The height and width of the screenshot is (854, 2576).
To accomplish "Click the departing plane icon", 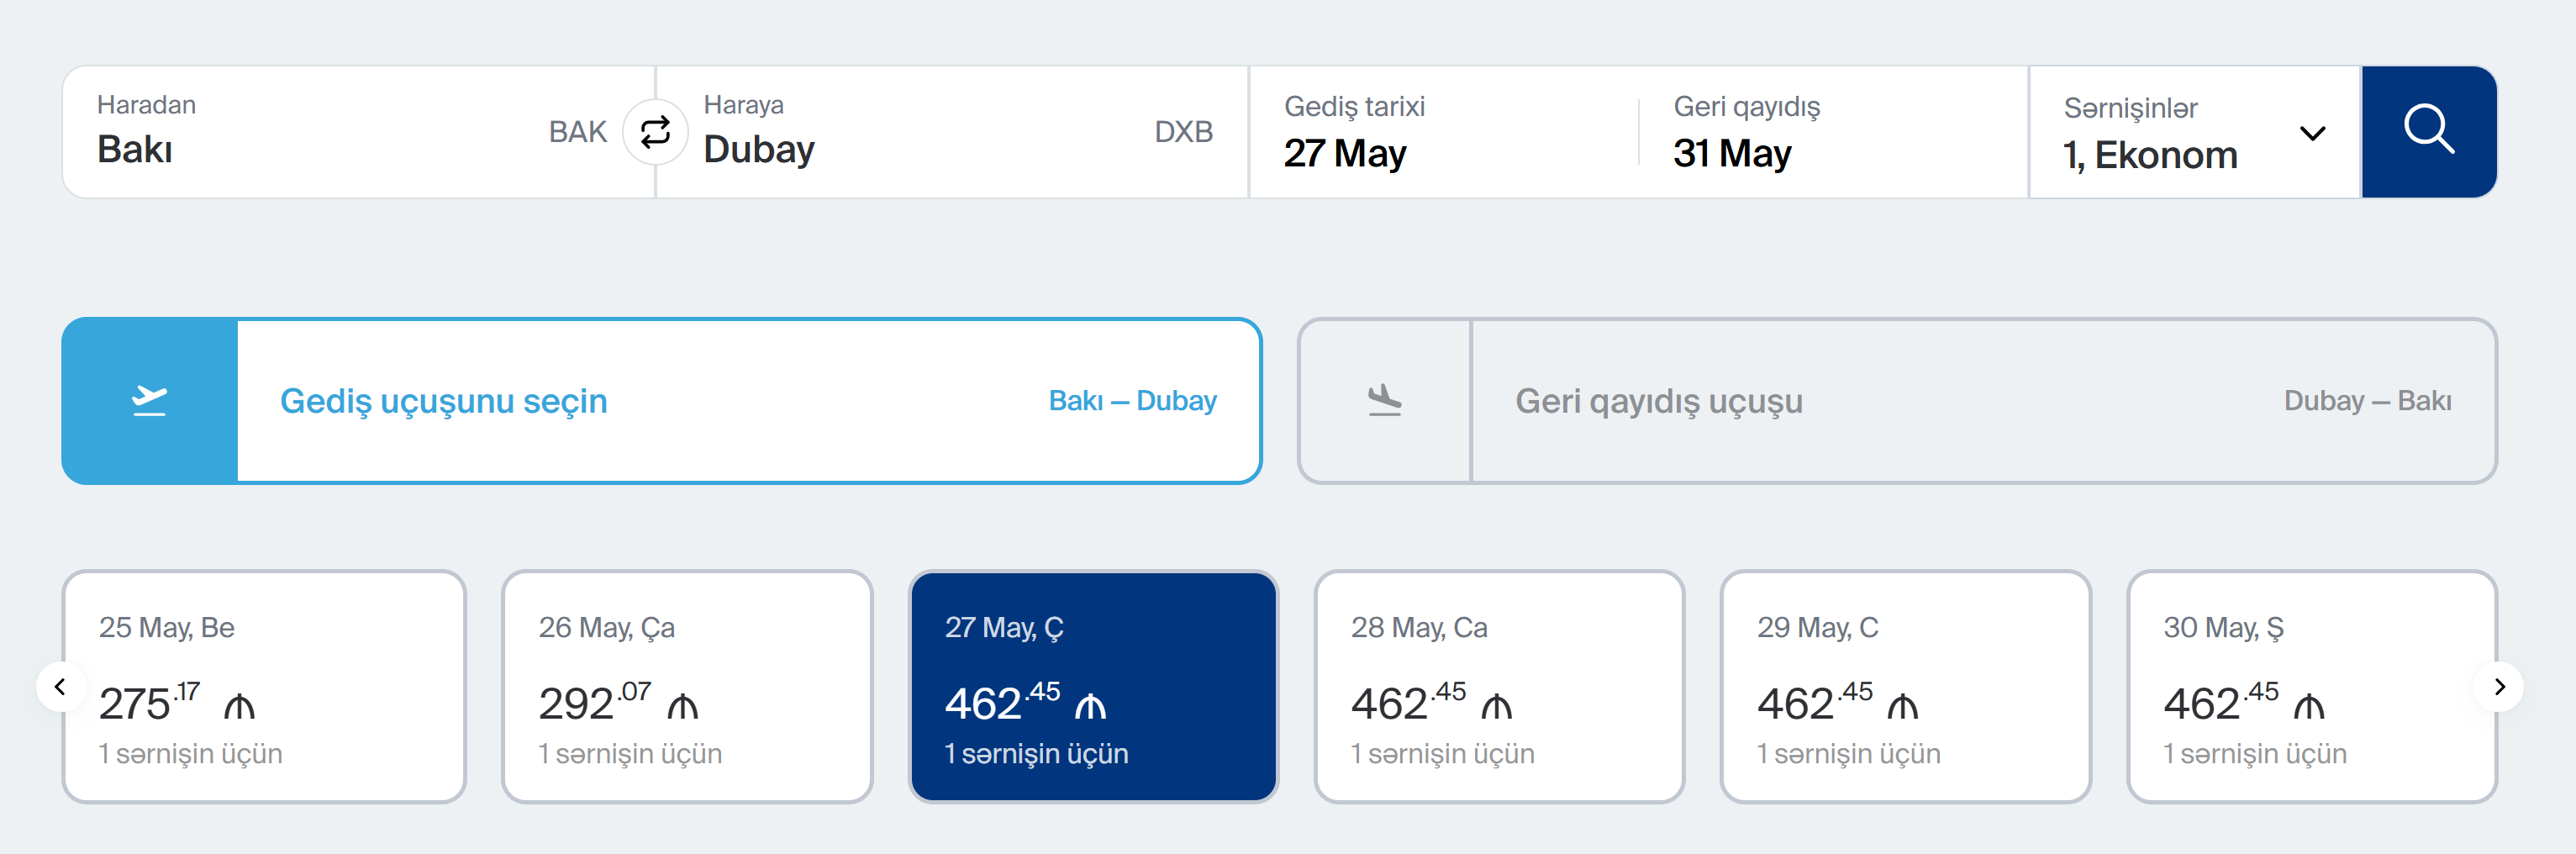I will pos(150,401).
